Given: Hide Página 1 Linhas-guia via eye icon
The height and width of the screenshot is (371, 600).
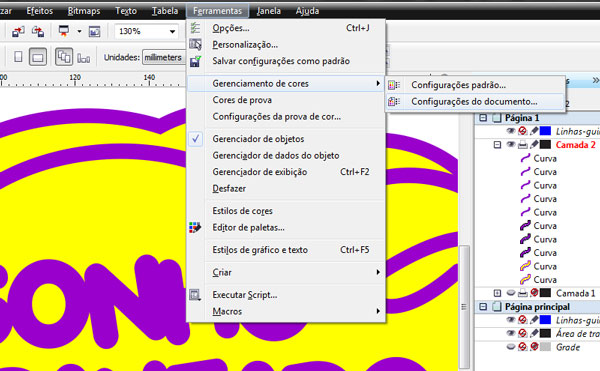Looking at the screenshot, I should click(x=511, y=131).
